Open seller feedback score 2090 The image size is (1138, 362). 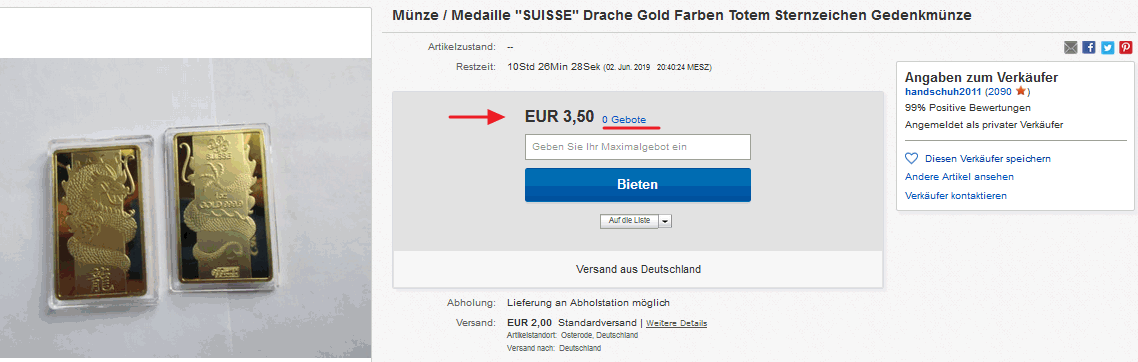point(1000,92)
